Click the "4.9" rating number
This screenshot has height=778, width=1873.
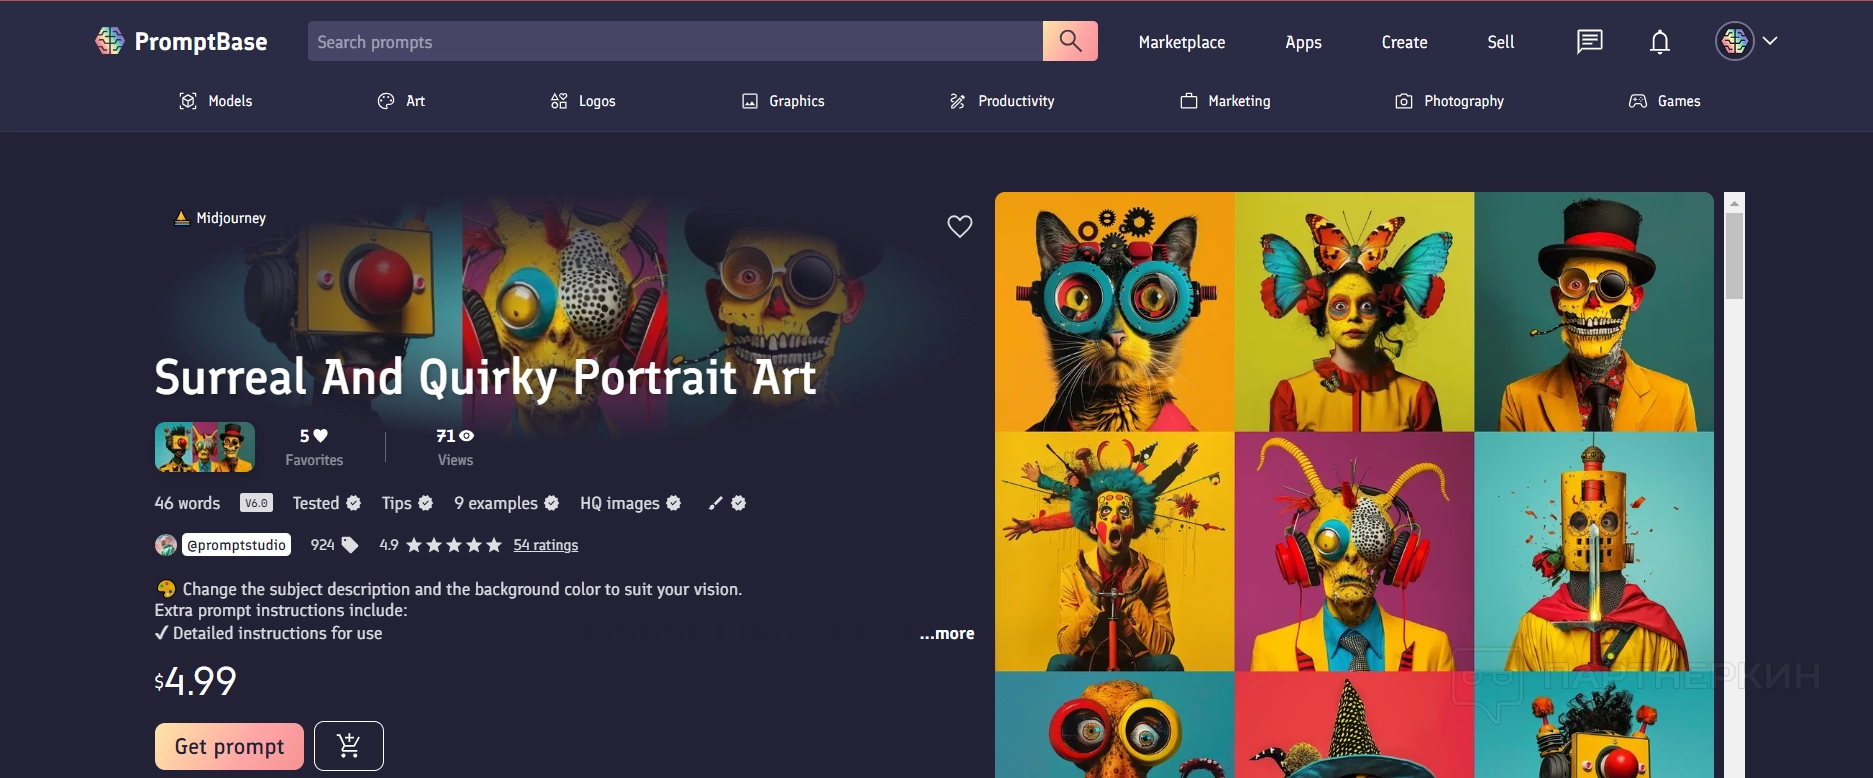(x=389, y=545)
